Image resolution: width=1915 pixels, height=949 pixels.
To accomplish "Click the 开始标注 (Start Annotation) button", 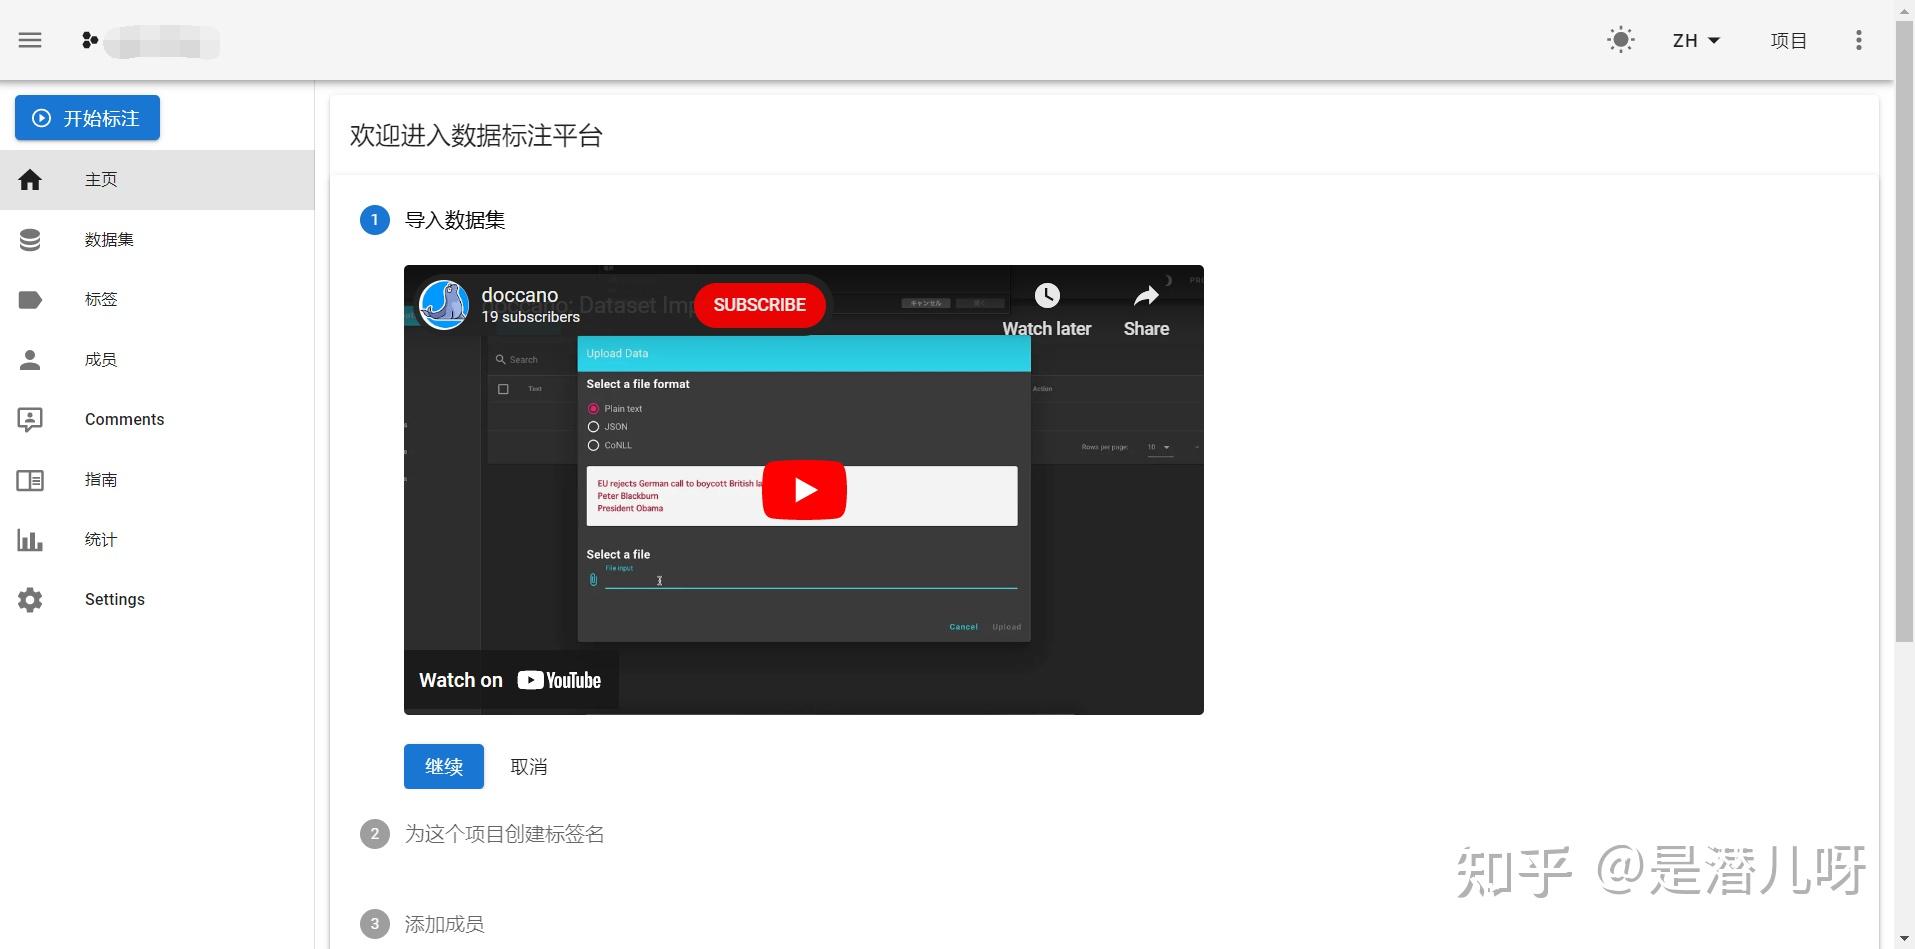I will [87, 118].
